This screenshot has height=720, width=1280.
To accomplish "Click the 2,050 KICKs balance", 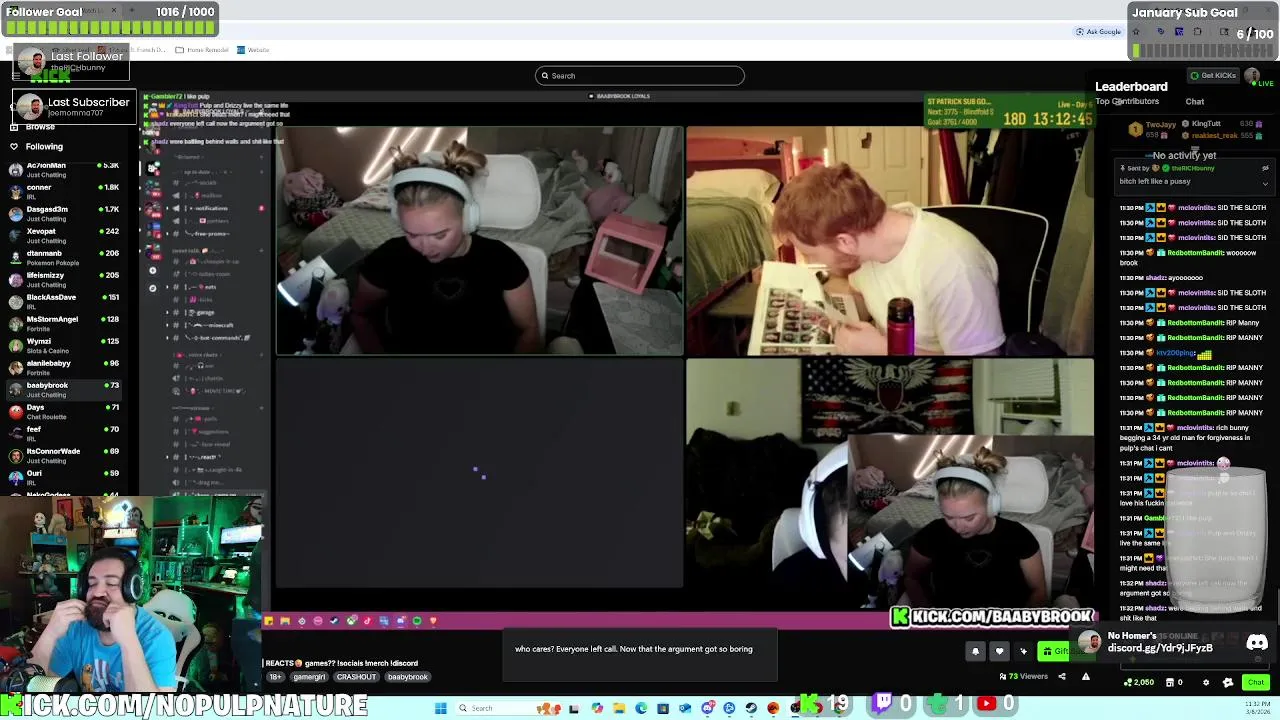I will coord(1139,683).
